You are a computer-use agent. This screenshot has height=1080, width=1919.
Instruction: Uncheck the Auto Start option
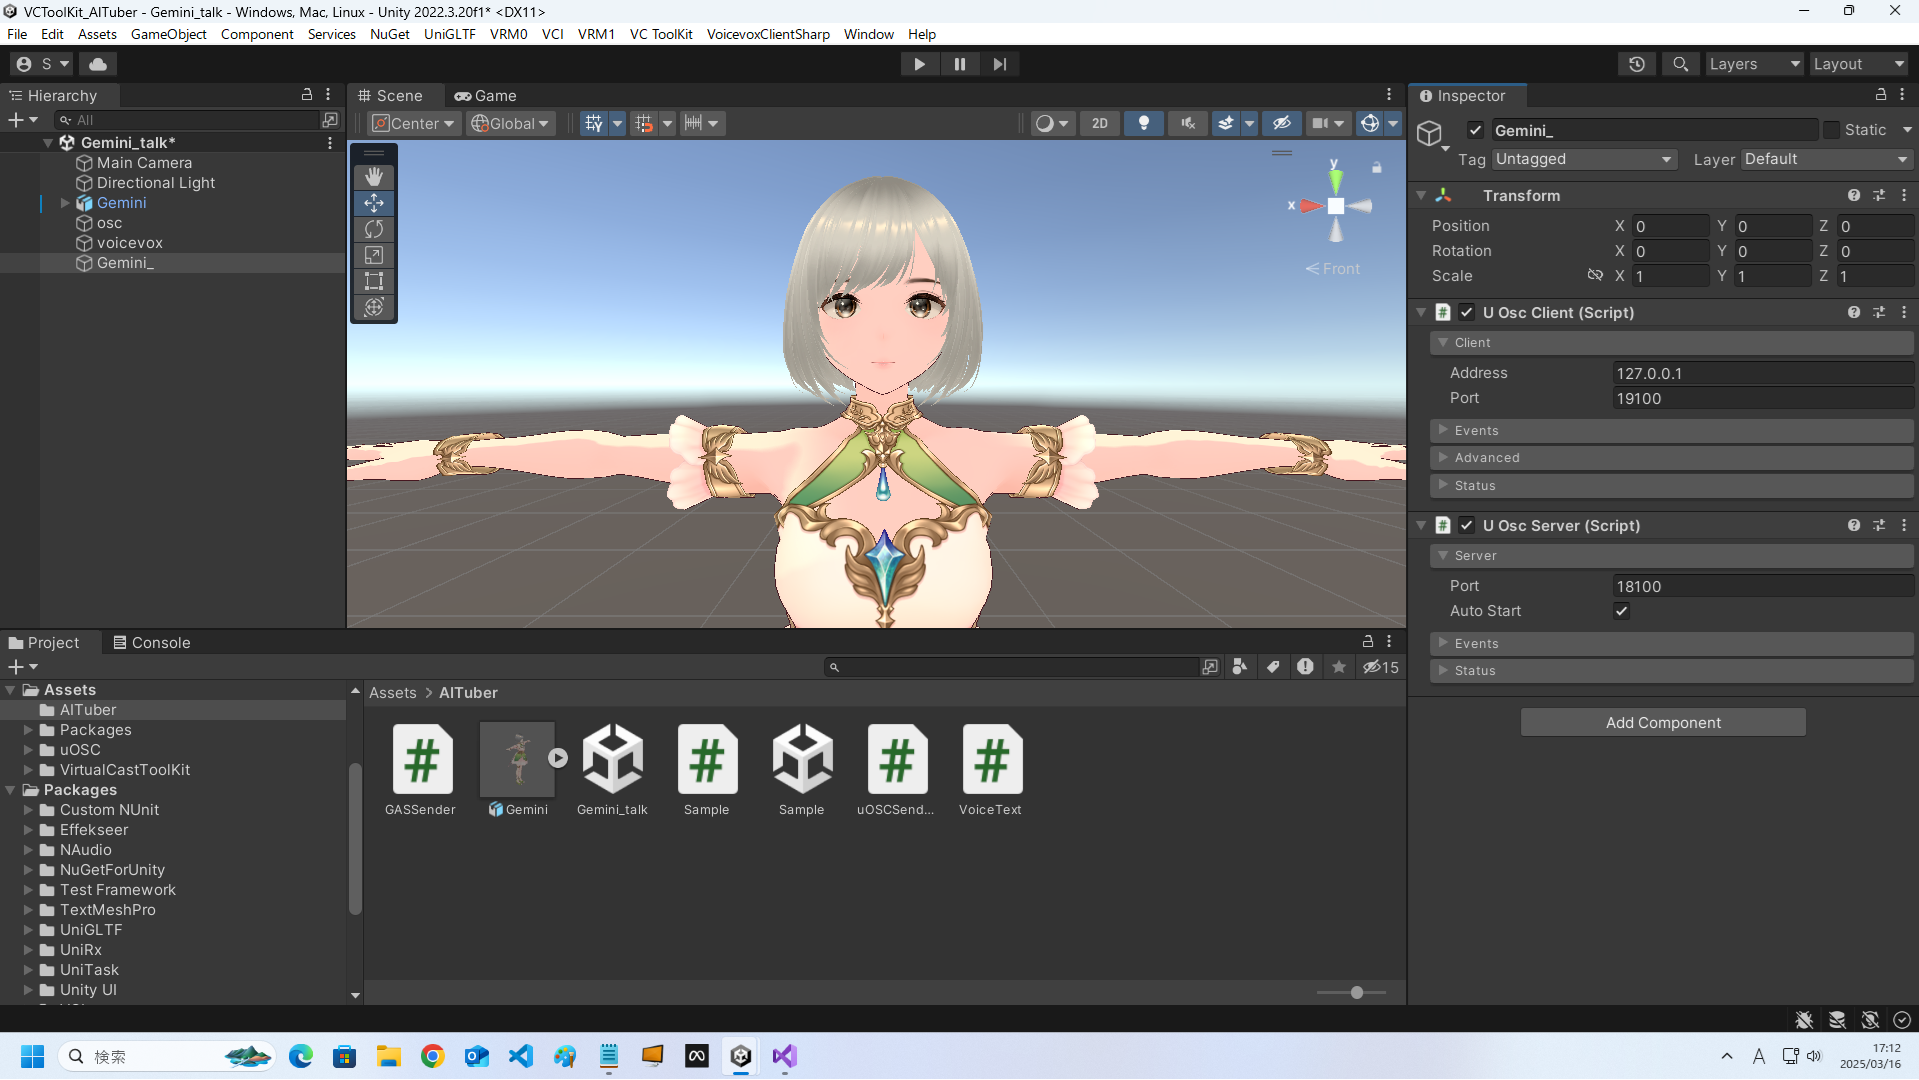1621,611
